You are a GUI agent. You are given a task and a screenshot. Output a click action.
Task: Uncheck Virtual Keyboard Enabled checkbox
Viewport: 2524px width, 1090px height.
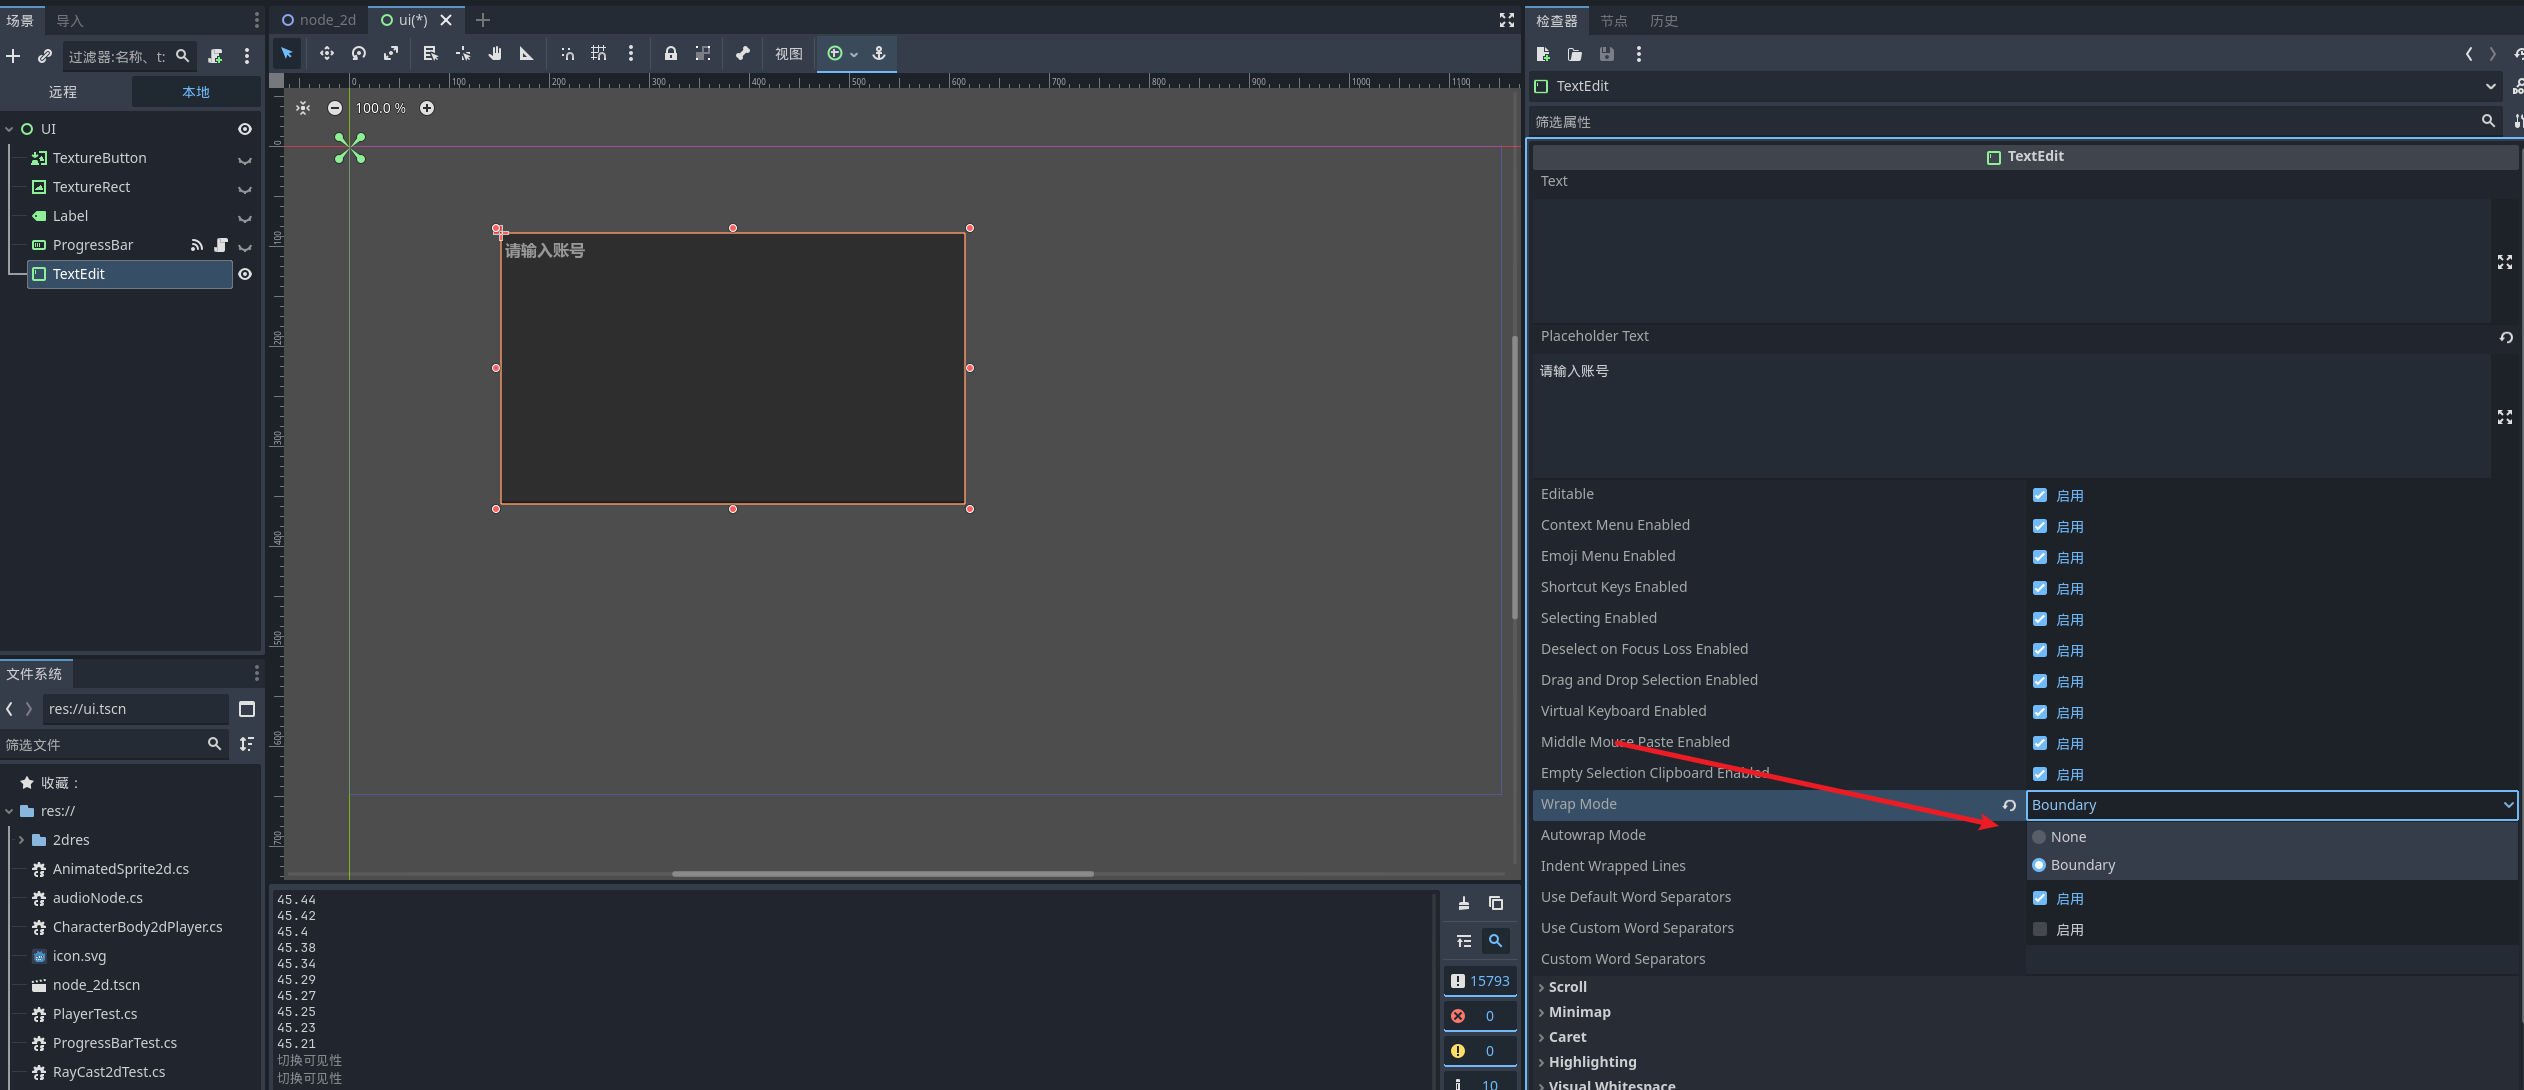[x=2040, y=712]
